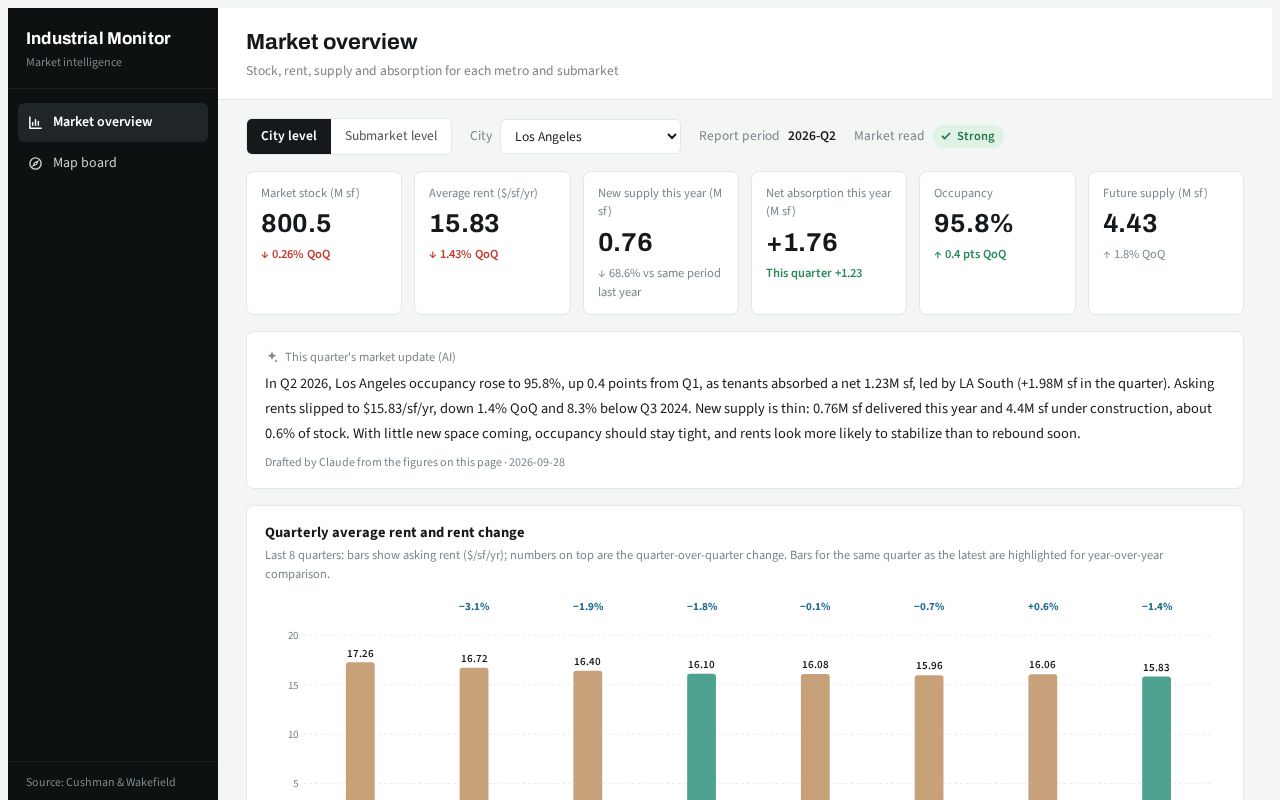
Task: Click the Quarterly average rent and rent change heading
Action: point(395,532)
